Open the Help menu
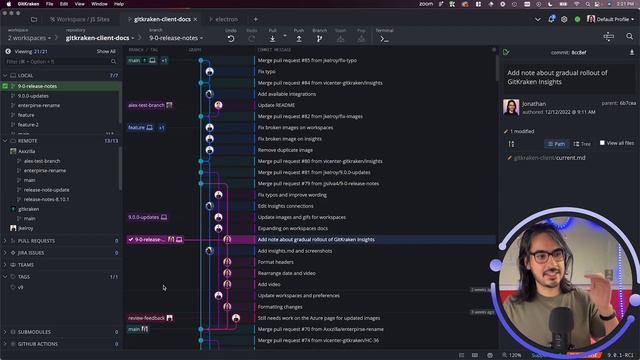The height and width of the screenshot is (360, 640). point(119,4)
